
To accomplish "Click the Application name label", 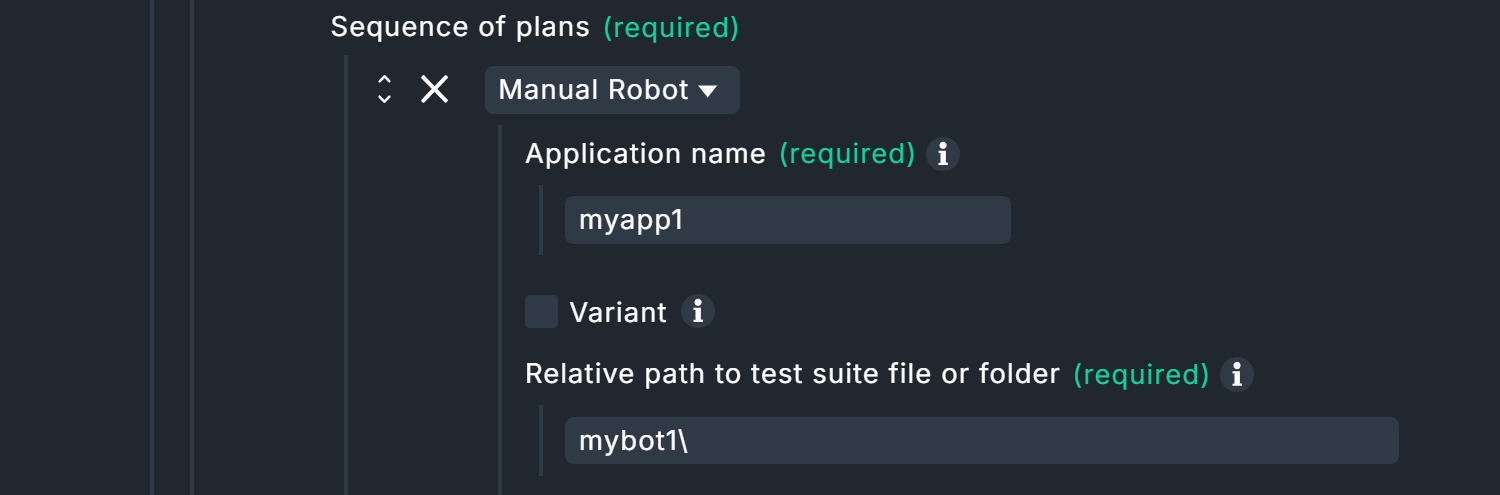I will (x=645, y=154).
